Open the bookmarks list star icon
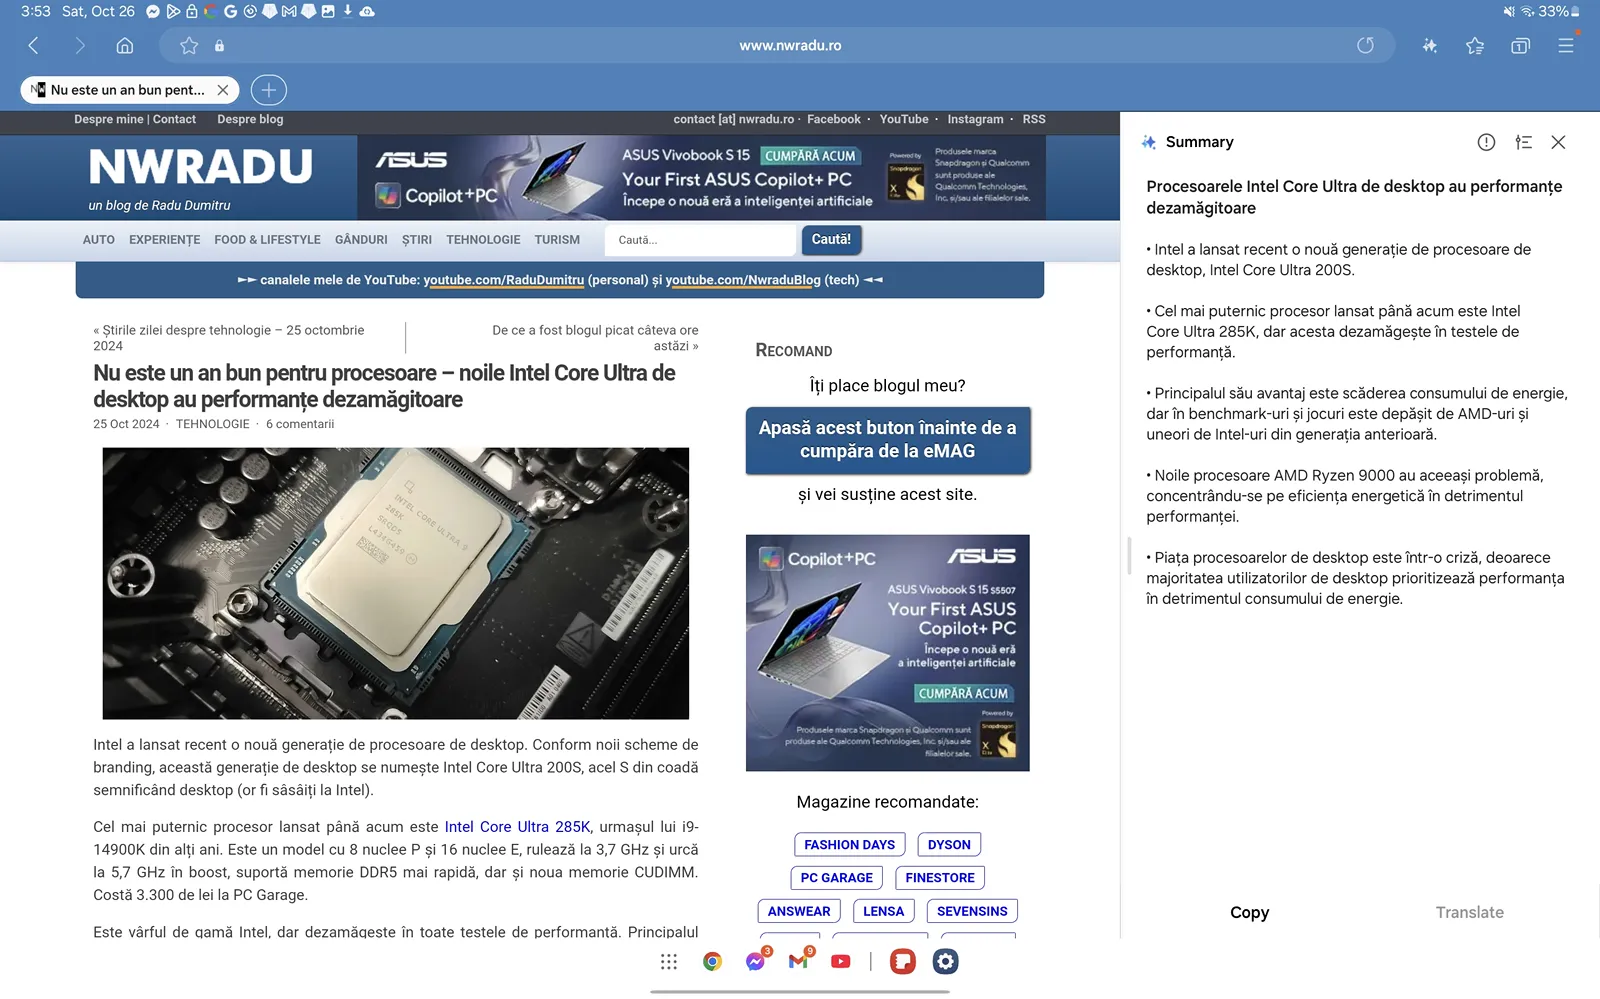This screenshot has height=999, width=1600. [1475, 45]
